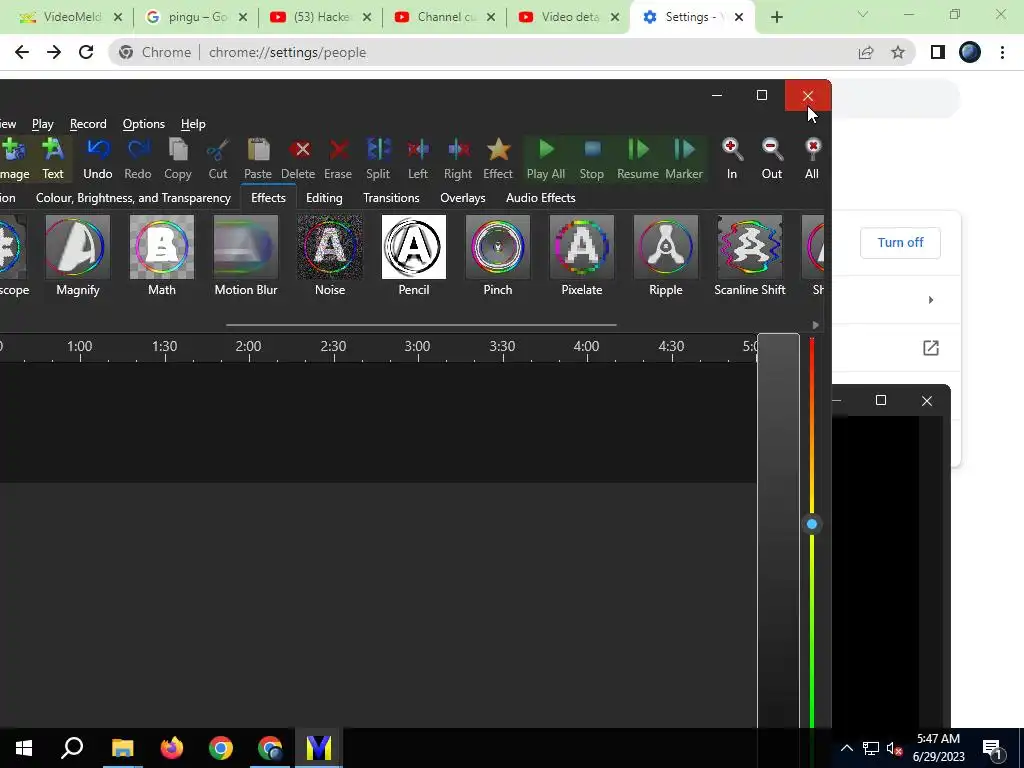
Task: Apply the Pixelate effect
Action: point(582,256)
